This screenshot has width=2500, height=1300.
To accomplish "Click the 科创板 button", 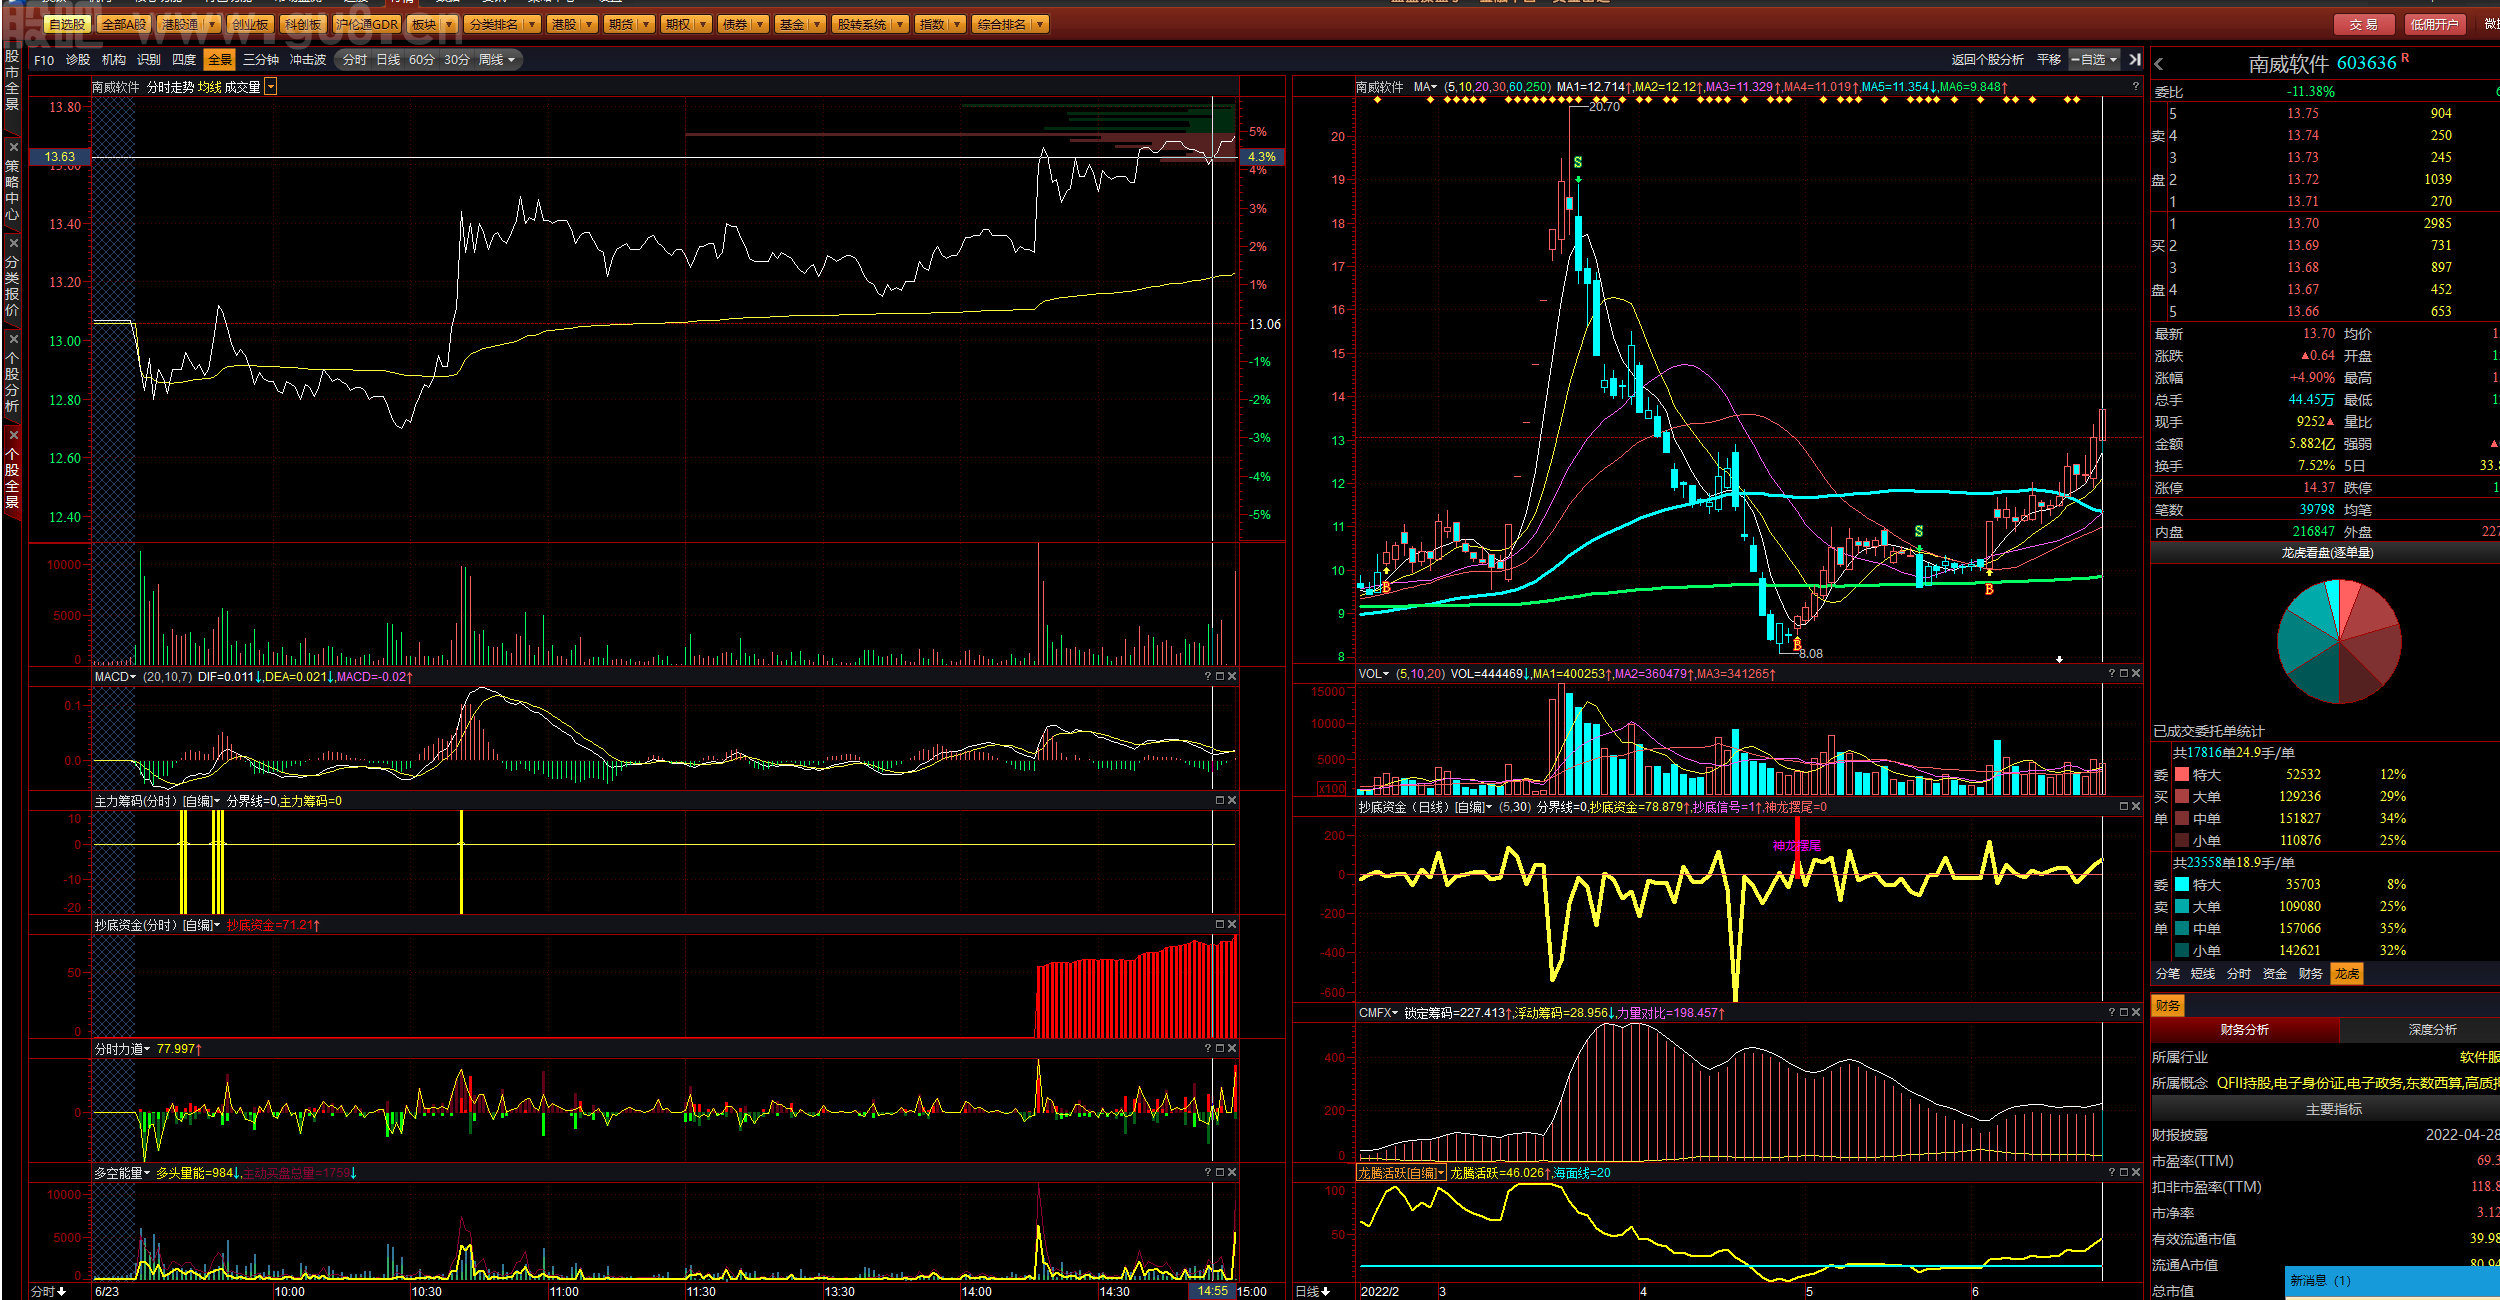I will point(302,24).
